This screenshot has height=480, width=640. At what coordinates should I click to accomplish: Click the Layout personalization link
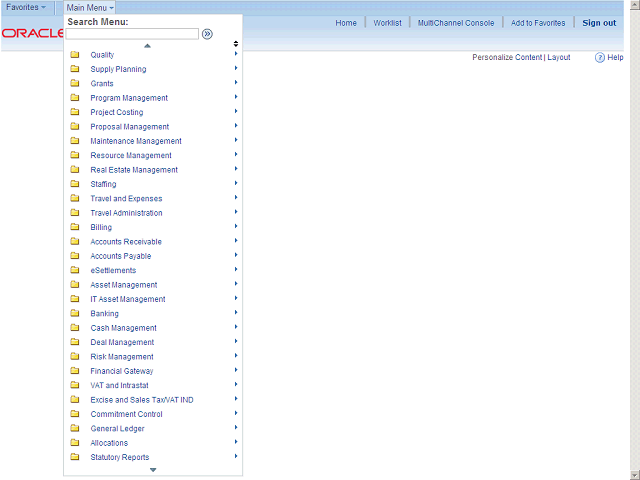pos(559,58)
